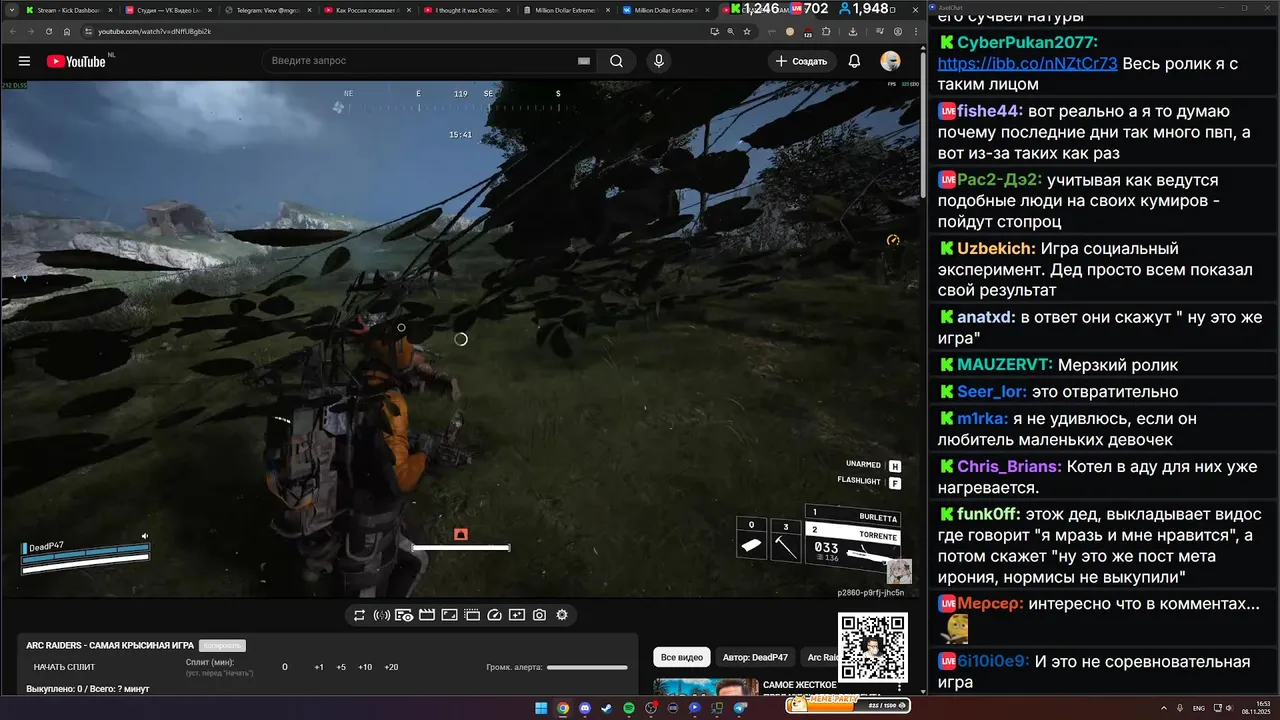
Task: Switch to the 'I thought it was Christmas' tab
Action: (465, 10)
